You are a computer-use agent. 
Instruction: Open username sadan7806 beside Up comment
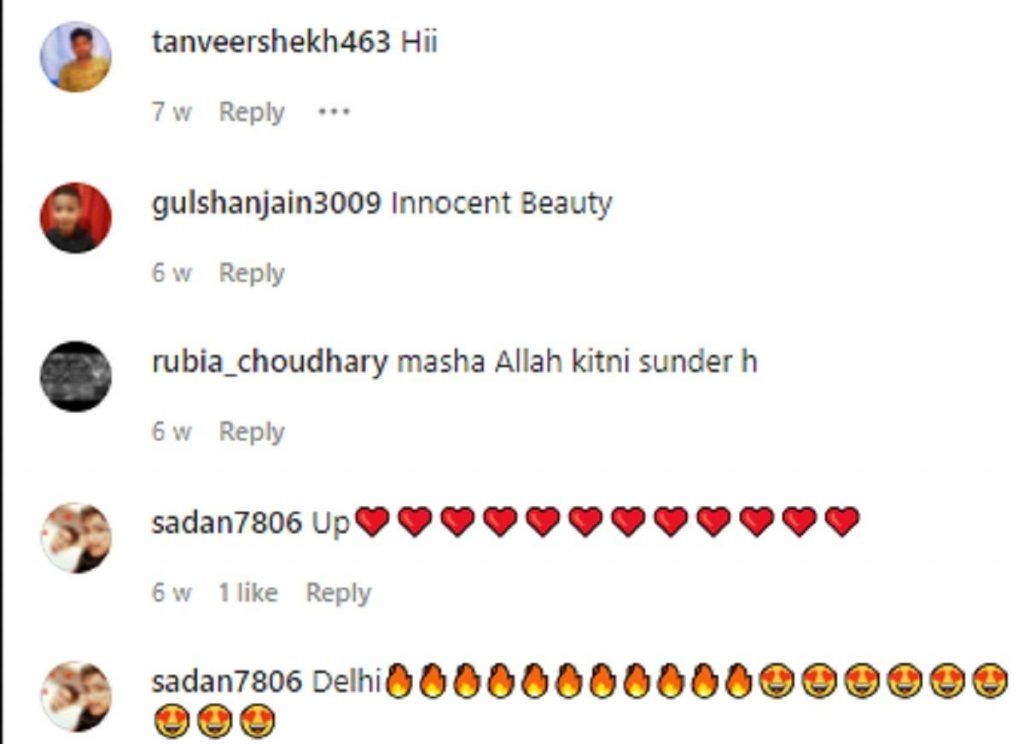click(x=227, y=523)
